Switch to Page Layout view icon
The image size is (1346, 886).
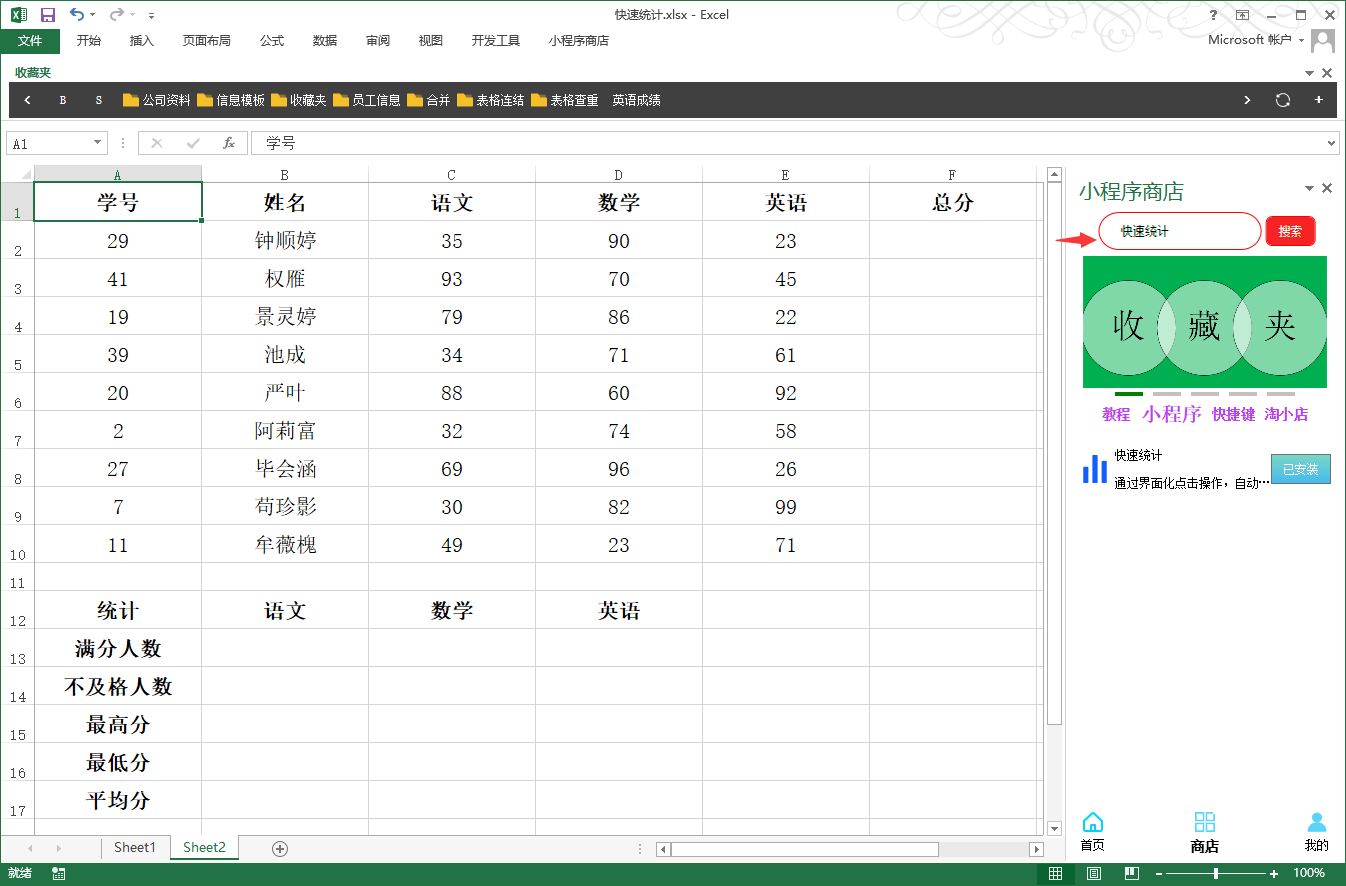coord(1094,874)
